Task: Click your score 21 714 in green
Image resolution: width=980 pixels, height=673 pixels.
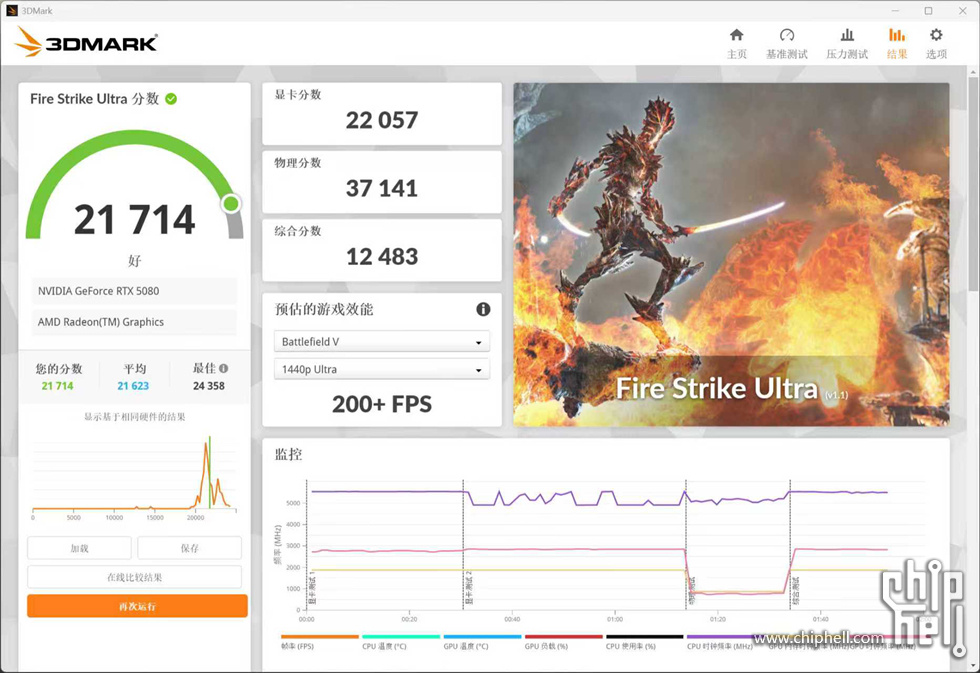Action: [58, 386]
